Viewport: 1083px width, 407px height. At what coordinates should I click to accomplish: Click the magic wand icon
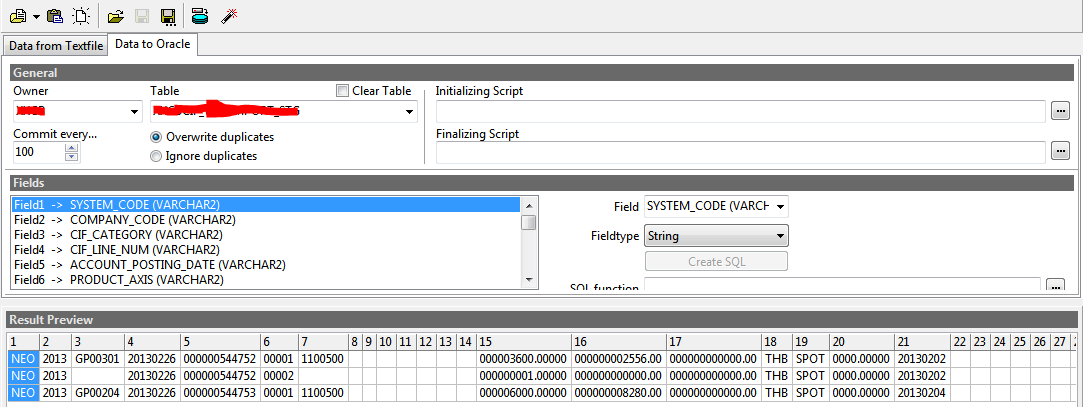tap(228, 16)
